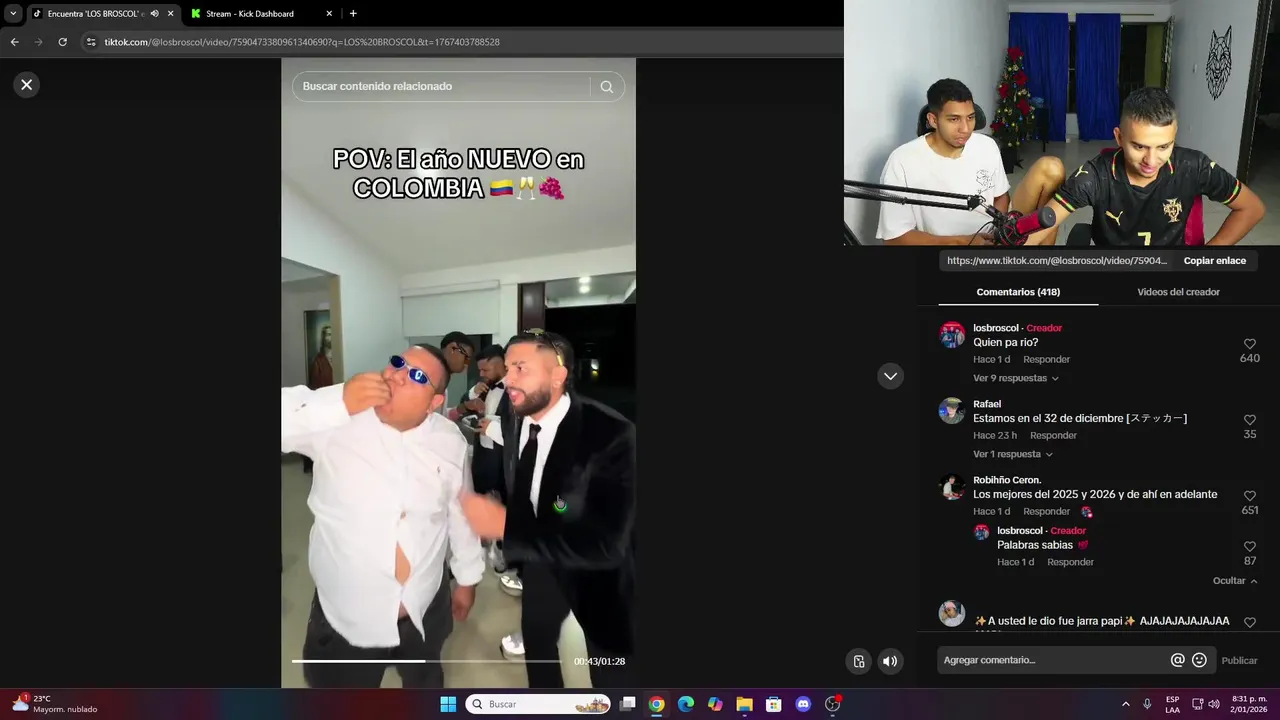Open 'Robihño Ceron.' username link

(x=1007, y=480)
